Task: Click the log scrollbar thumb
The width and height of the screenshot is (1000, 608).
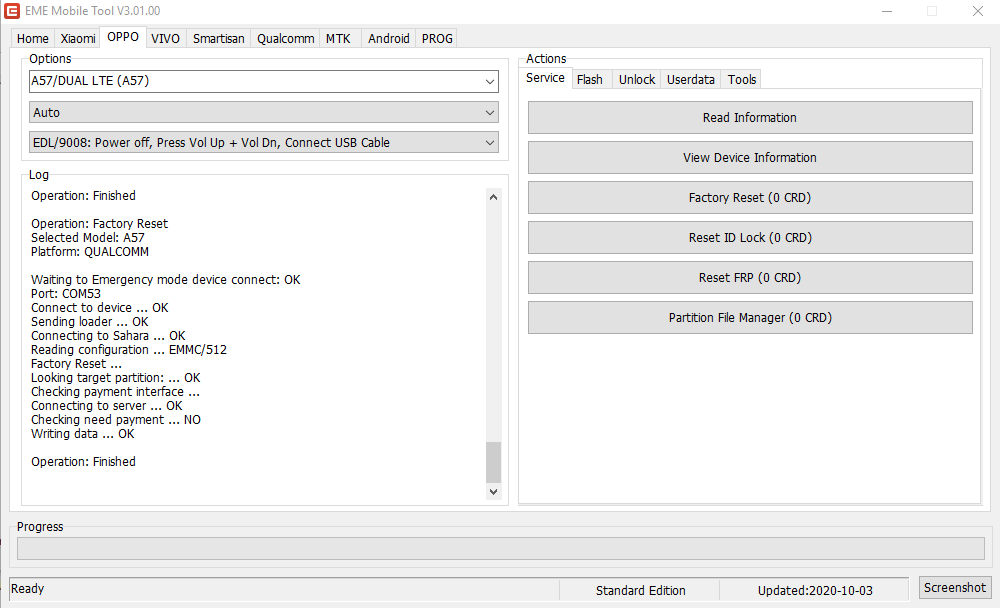Action: point(493,462)
